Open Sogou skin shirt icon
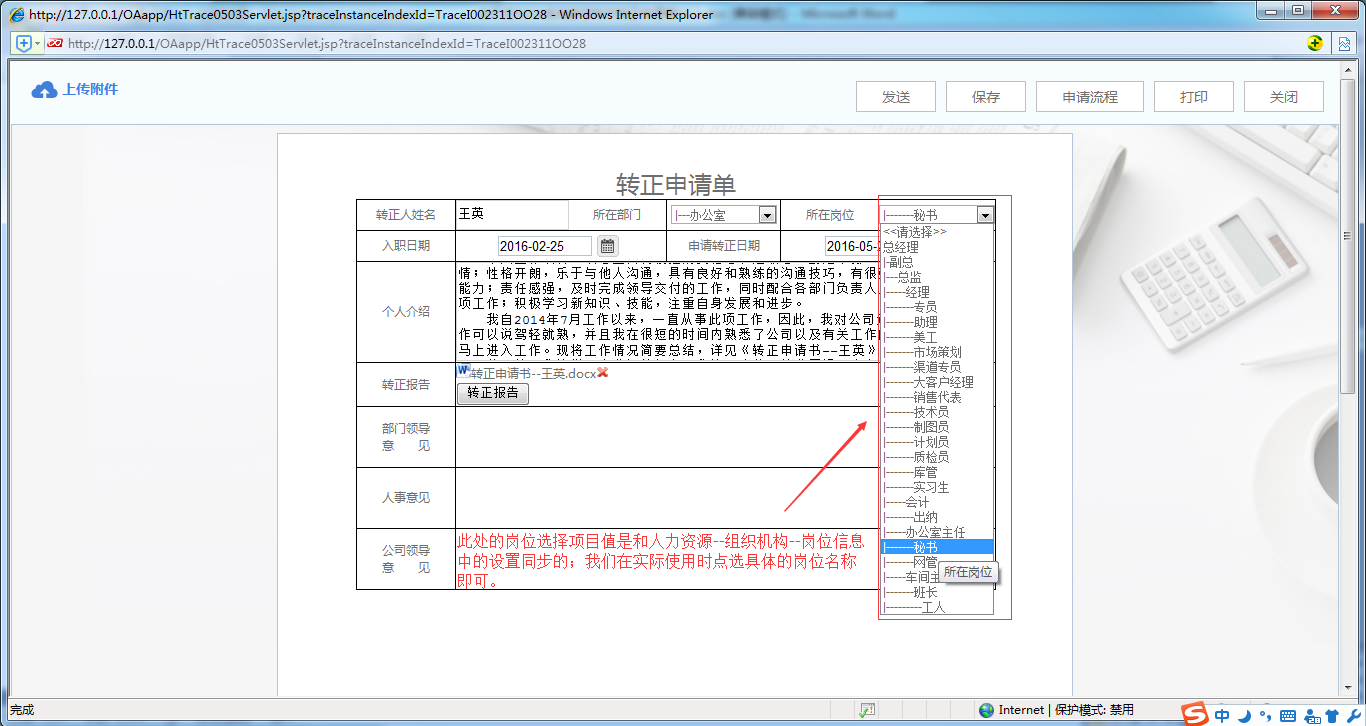 point(1330,715)
